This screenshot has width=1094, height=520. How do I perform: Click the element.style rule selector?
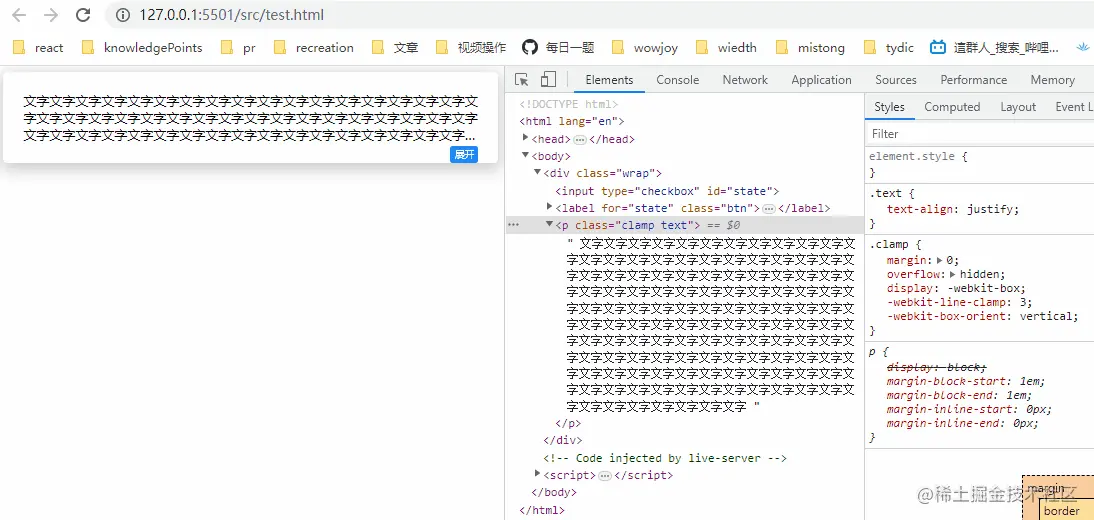911,156
